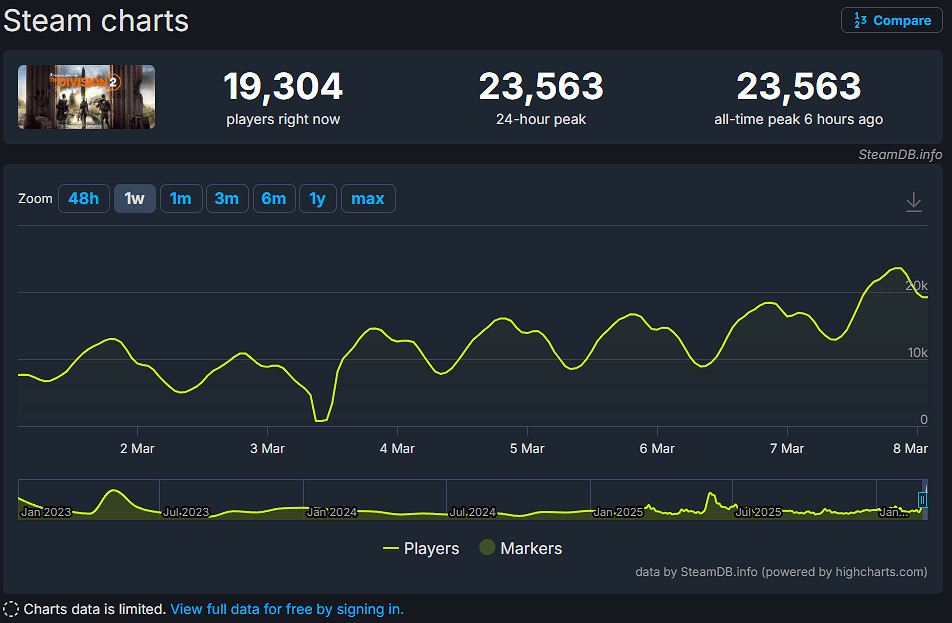Toggle the Markers legend label
This screenshot has width=952, height=623.
(531, 548)
